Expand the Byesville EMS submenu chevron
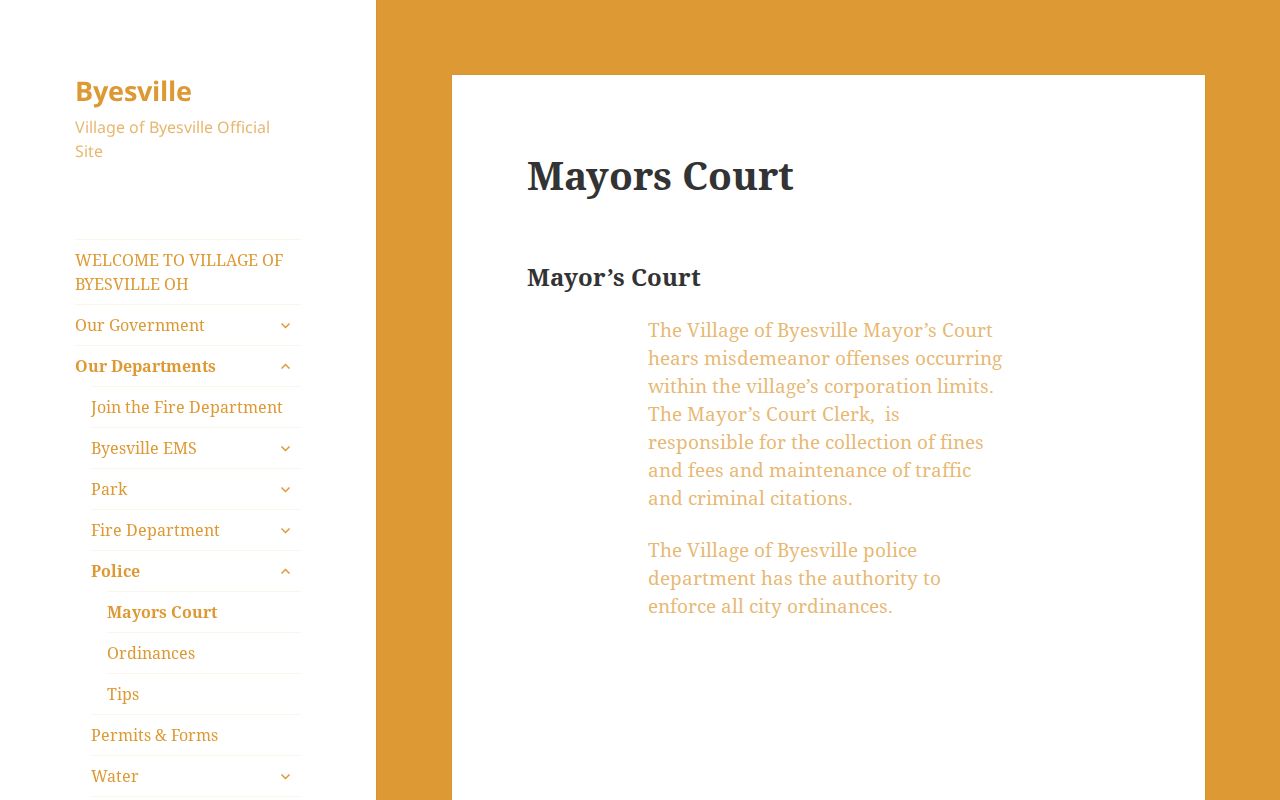Screen dimensions: 1280x800 click(x=285, y=448)
